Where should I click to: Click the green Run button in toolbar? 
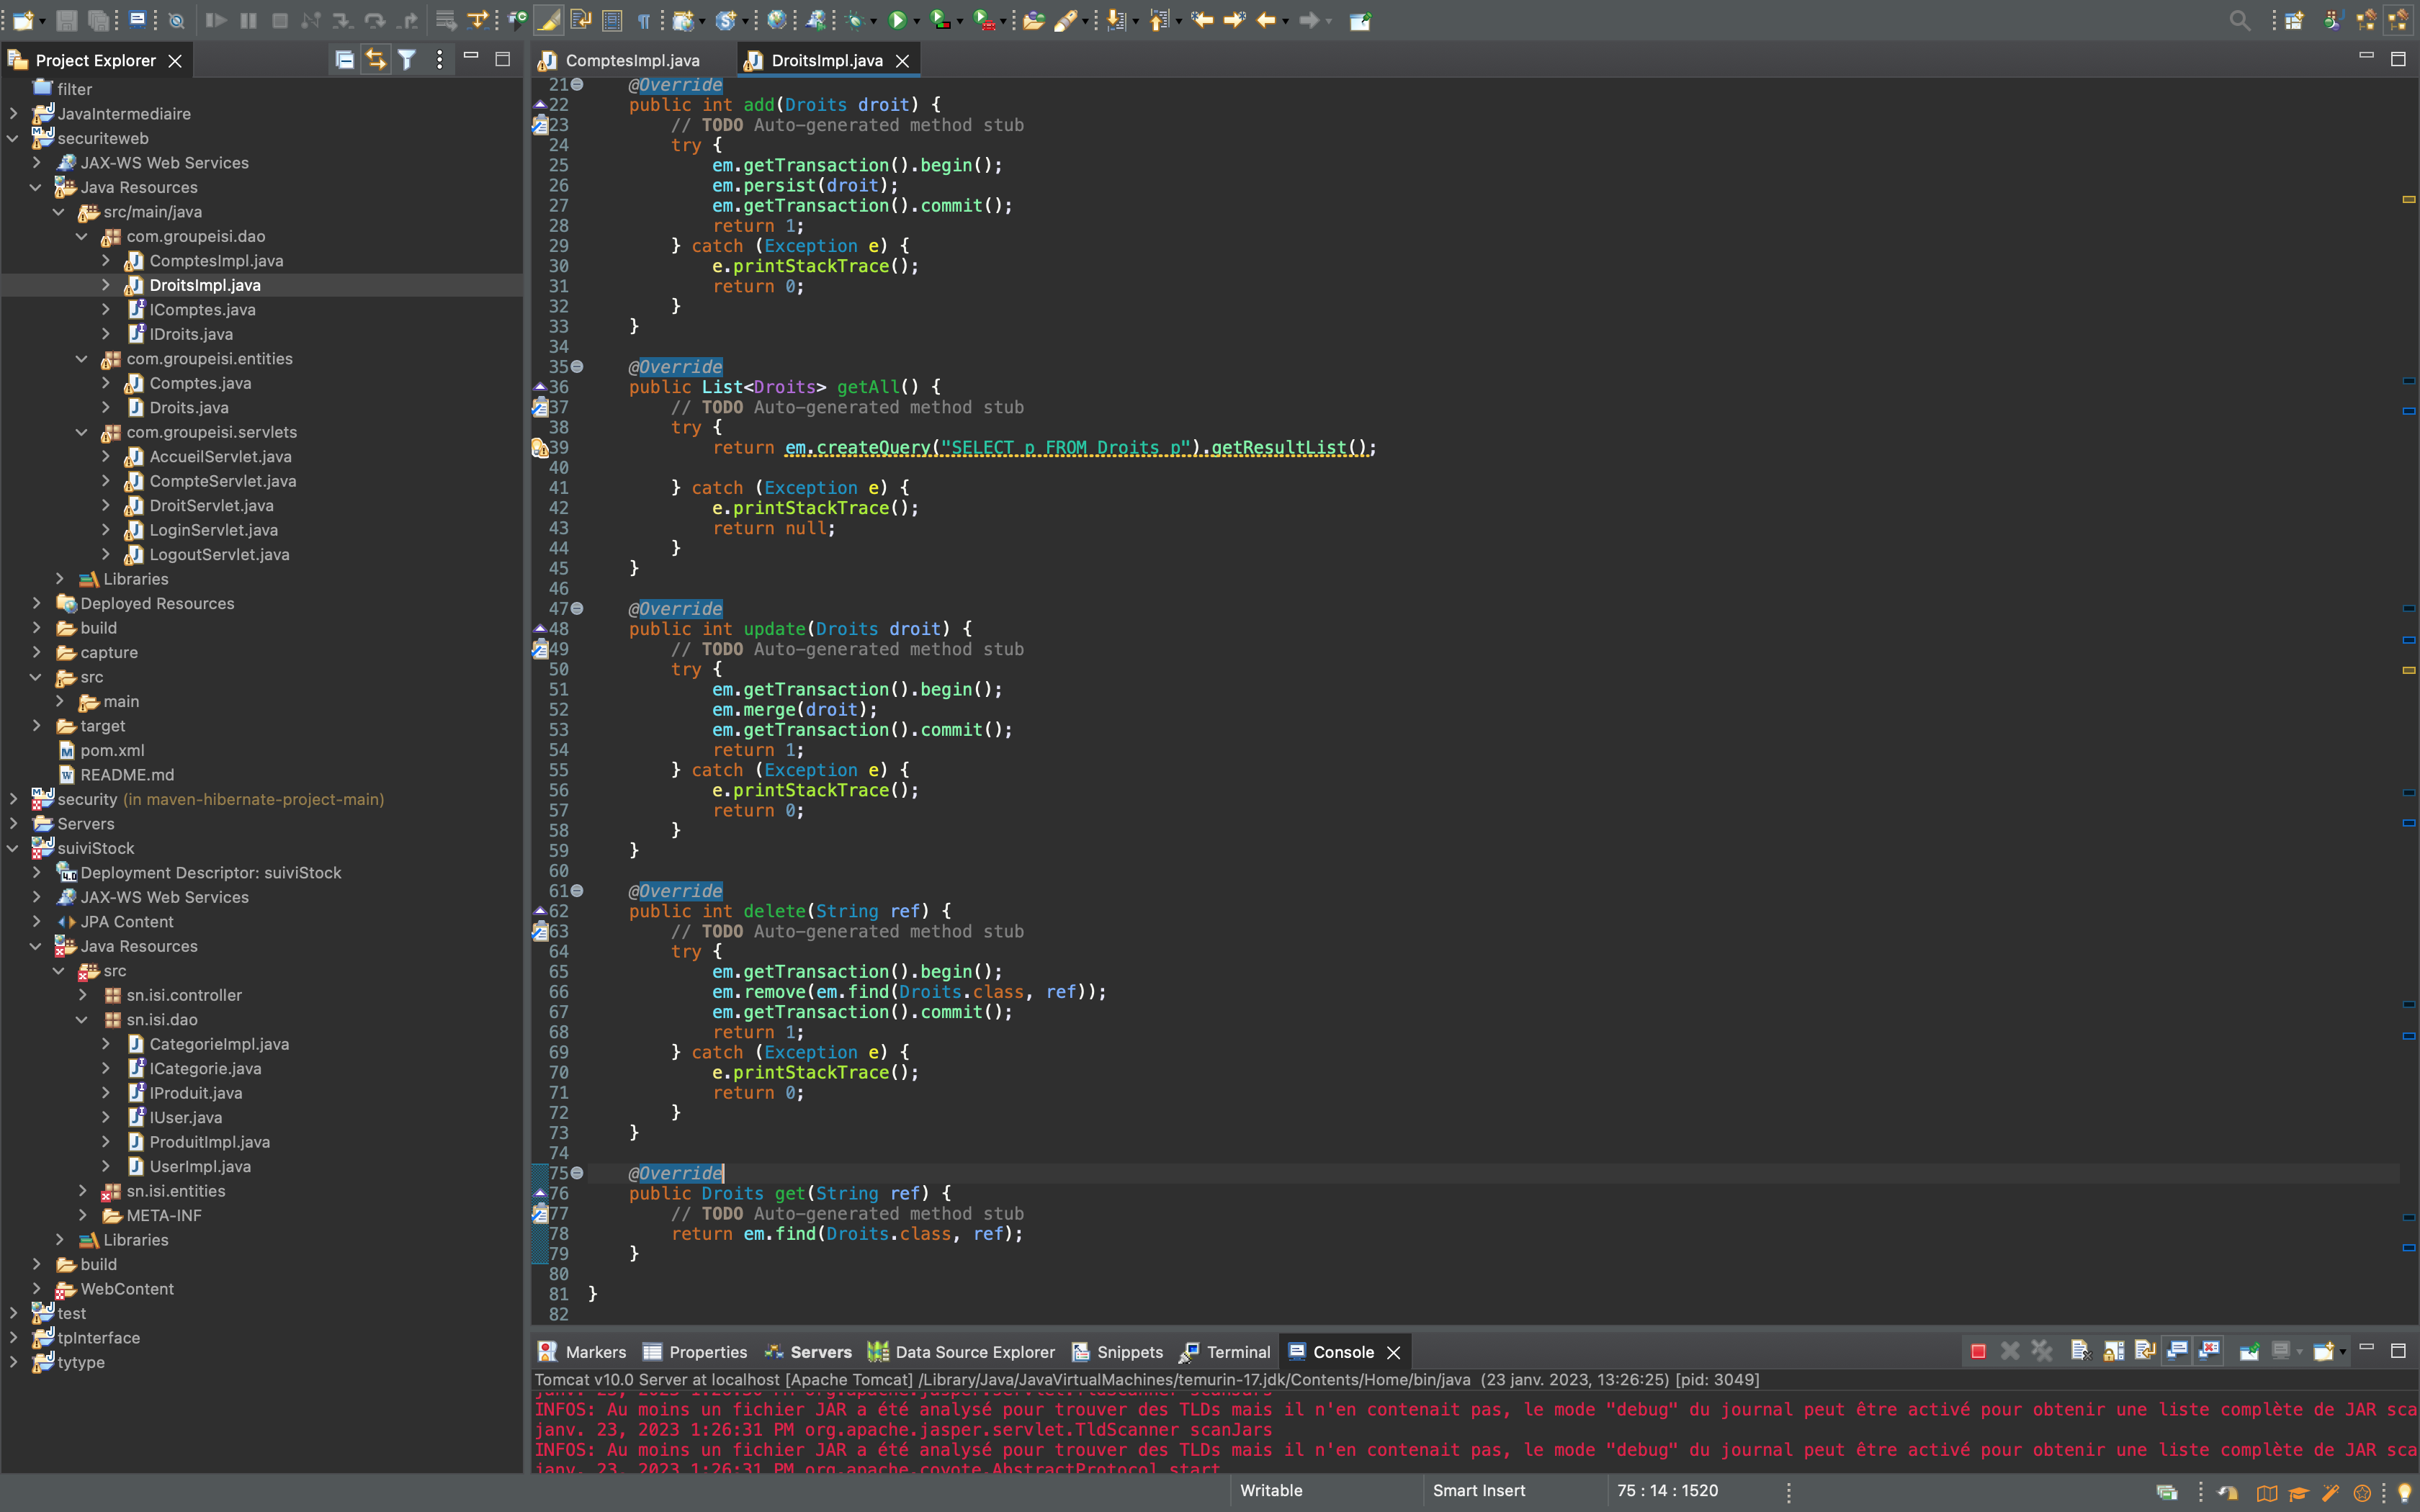[x=897, y=20]
